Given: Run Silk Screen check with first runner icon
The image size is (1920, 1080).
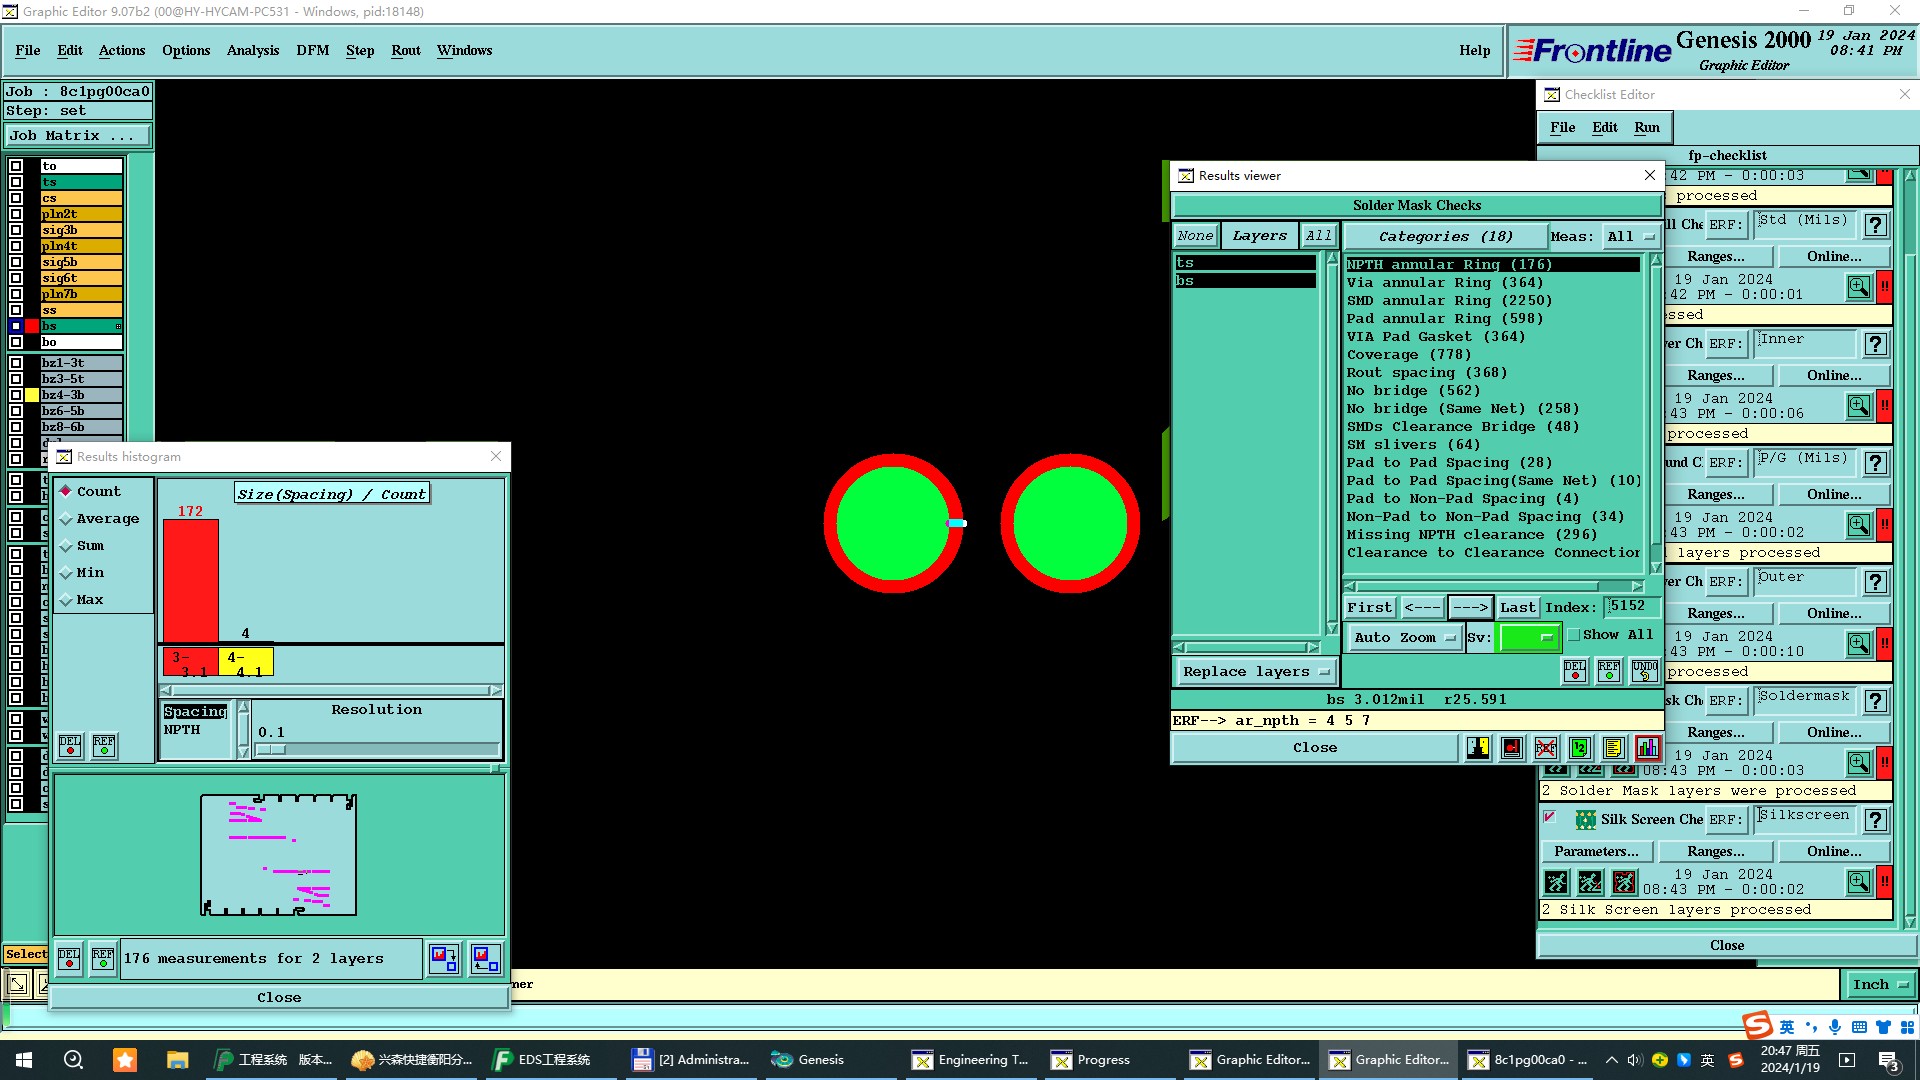Looking at the screenshot, I should 1556,882.
